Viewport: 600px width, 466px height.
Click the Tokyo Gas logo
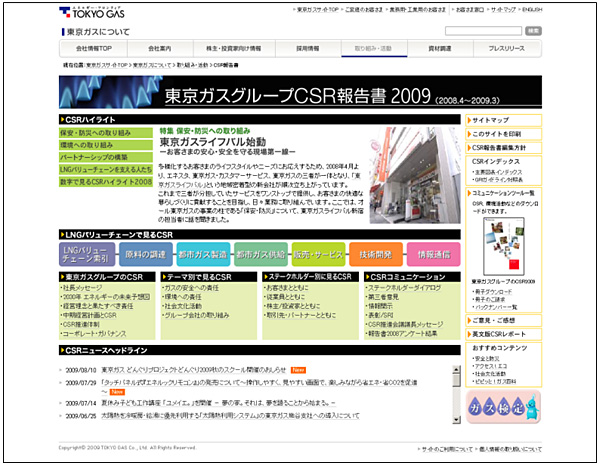click(x=92, y=12)
